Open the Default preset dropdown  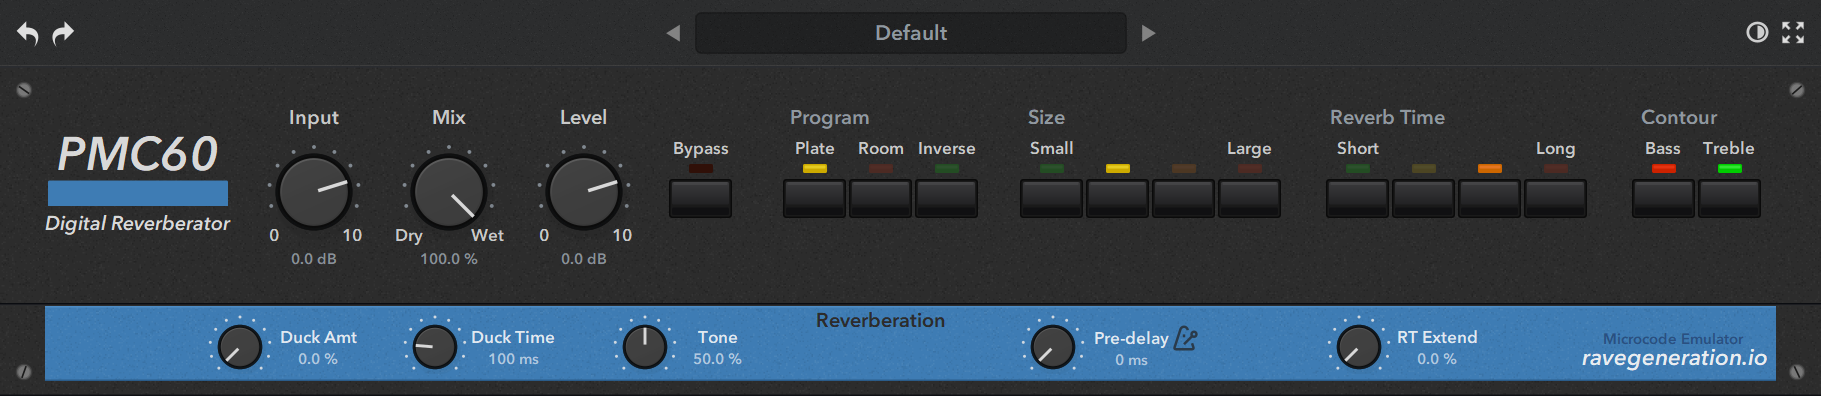(x=911, y=33)
